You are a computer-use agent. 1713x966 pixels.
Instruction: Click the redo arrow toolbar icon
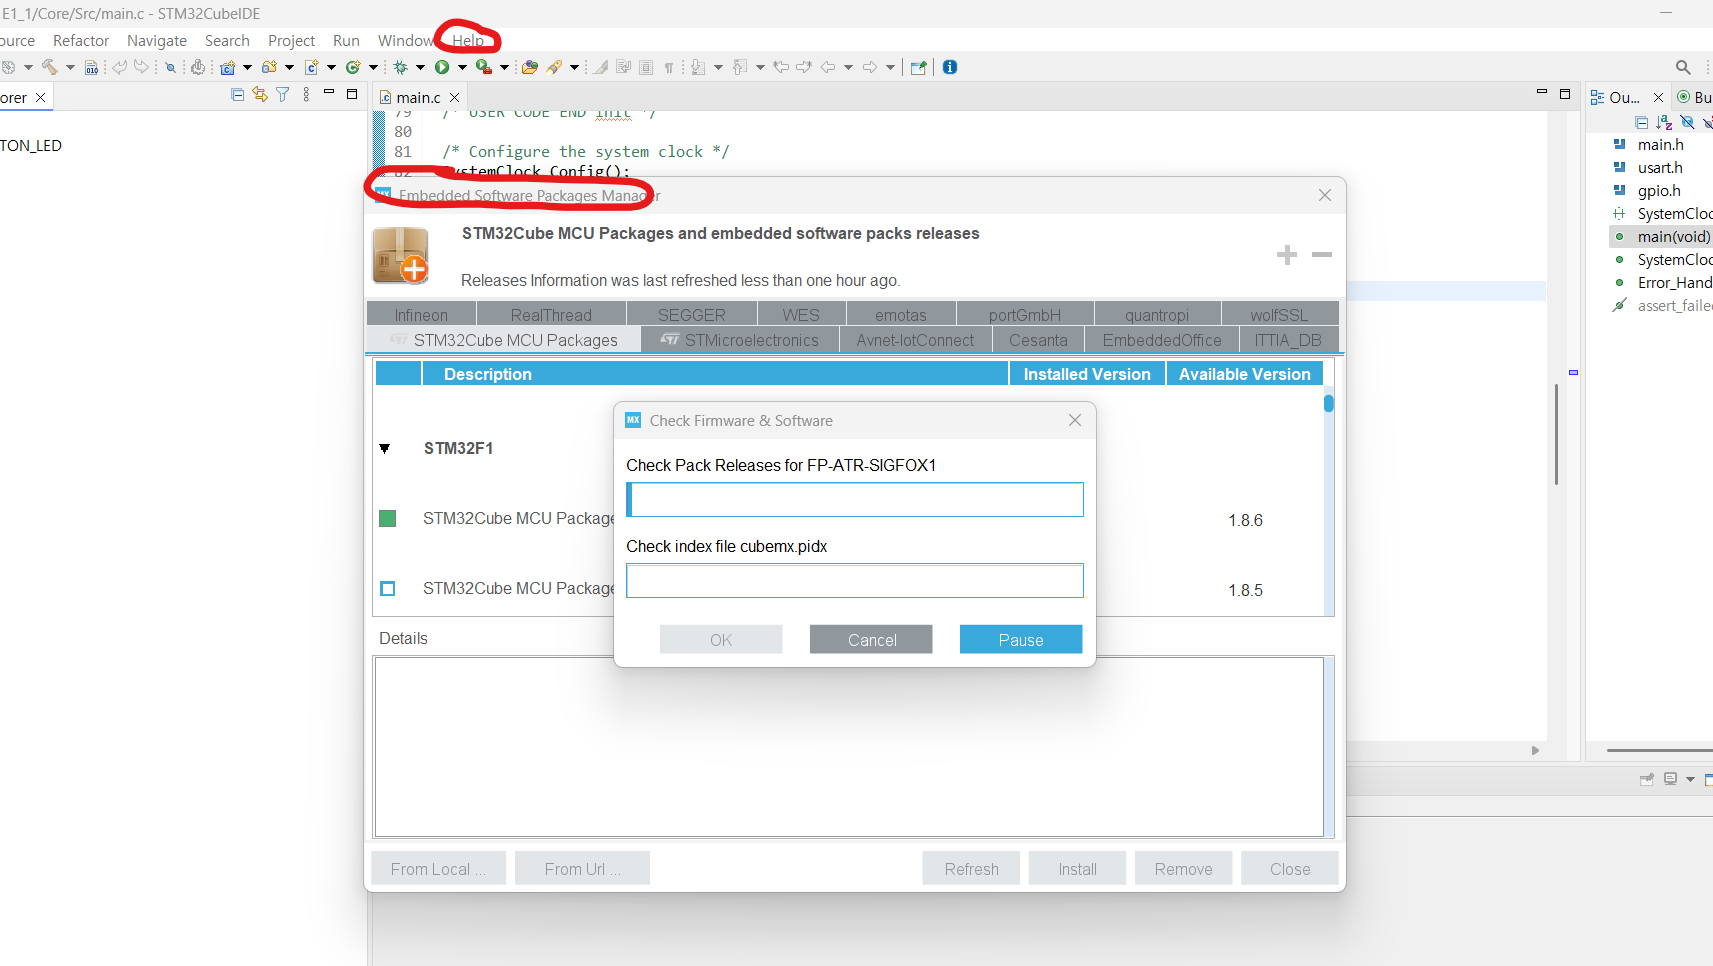coord(141,67)
